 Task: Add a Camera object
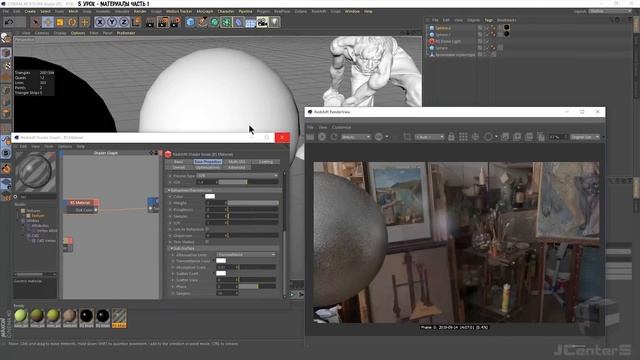tap(262, 22)
